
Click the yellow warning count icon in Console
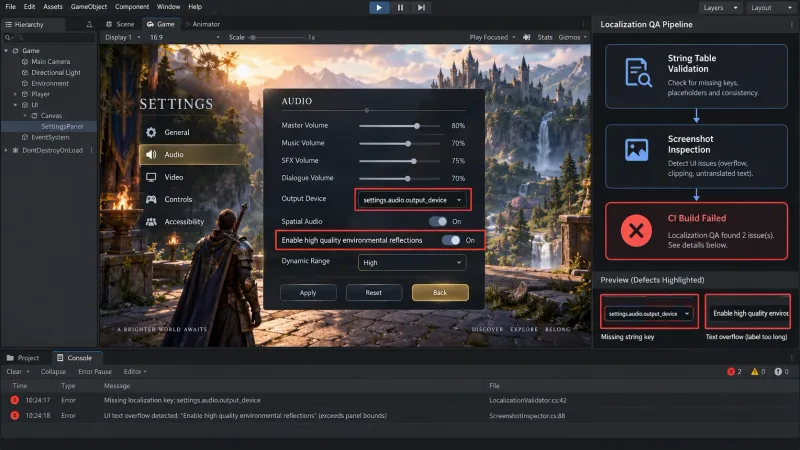click(x=755, y=371)
